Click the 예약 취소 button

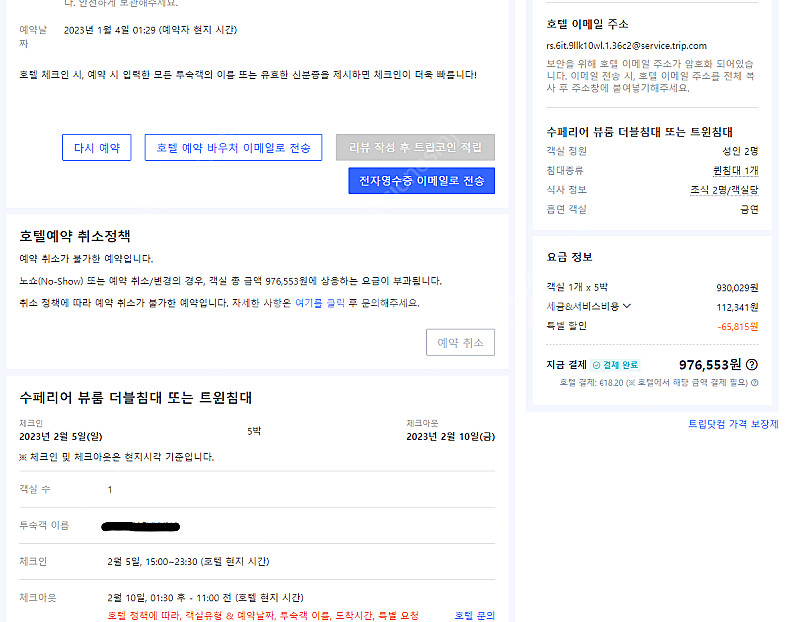point(460,342)
